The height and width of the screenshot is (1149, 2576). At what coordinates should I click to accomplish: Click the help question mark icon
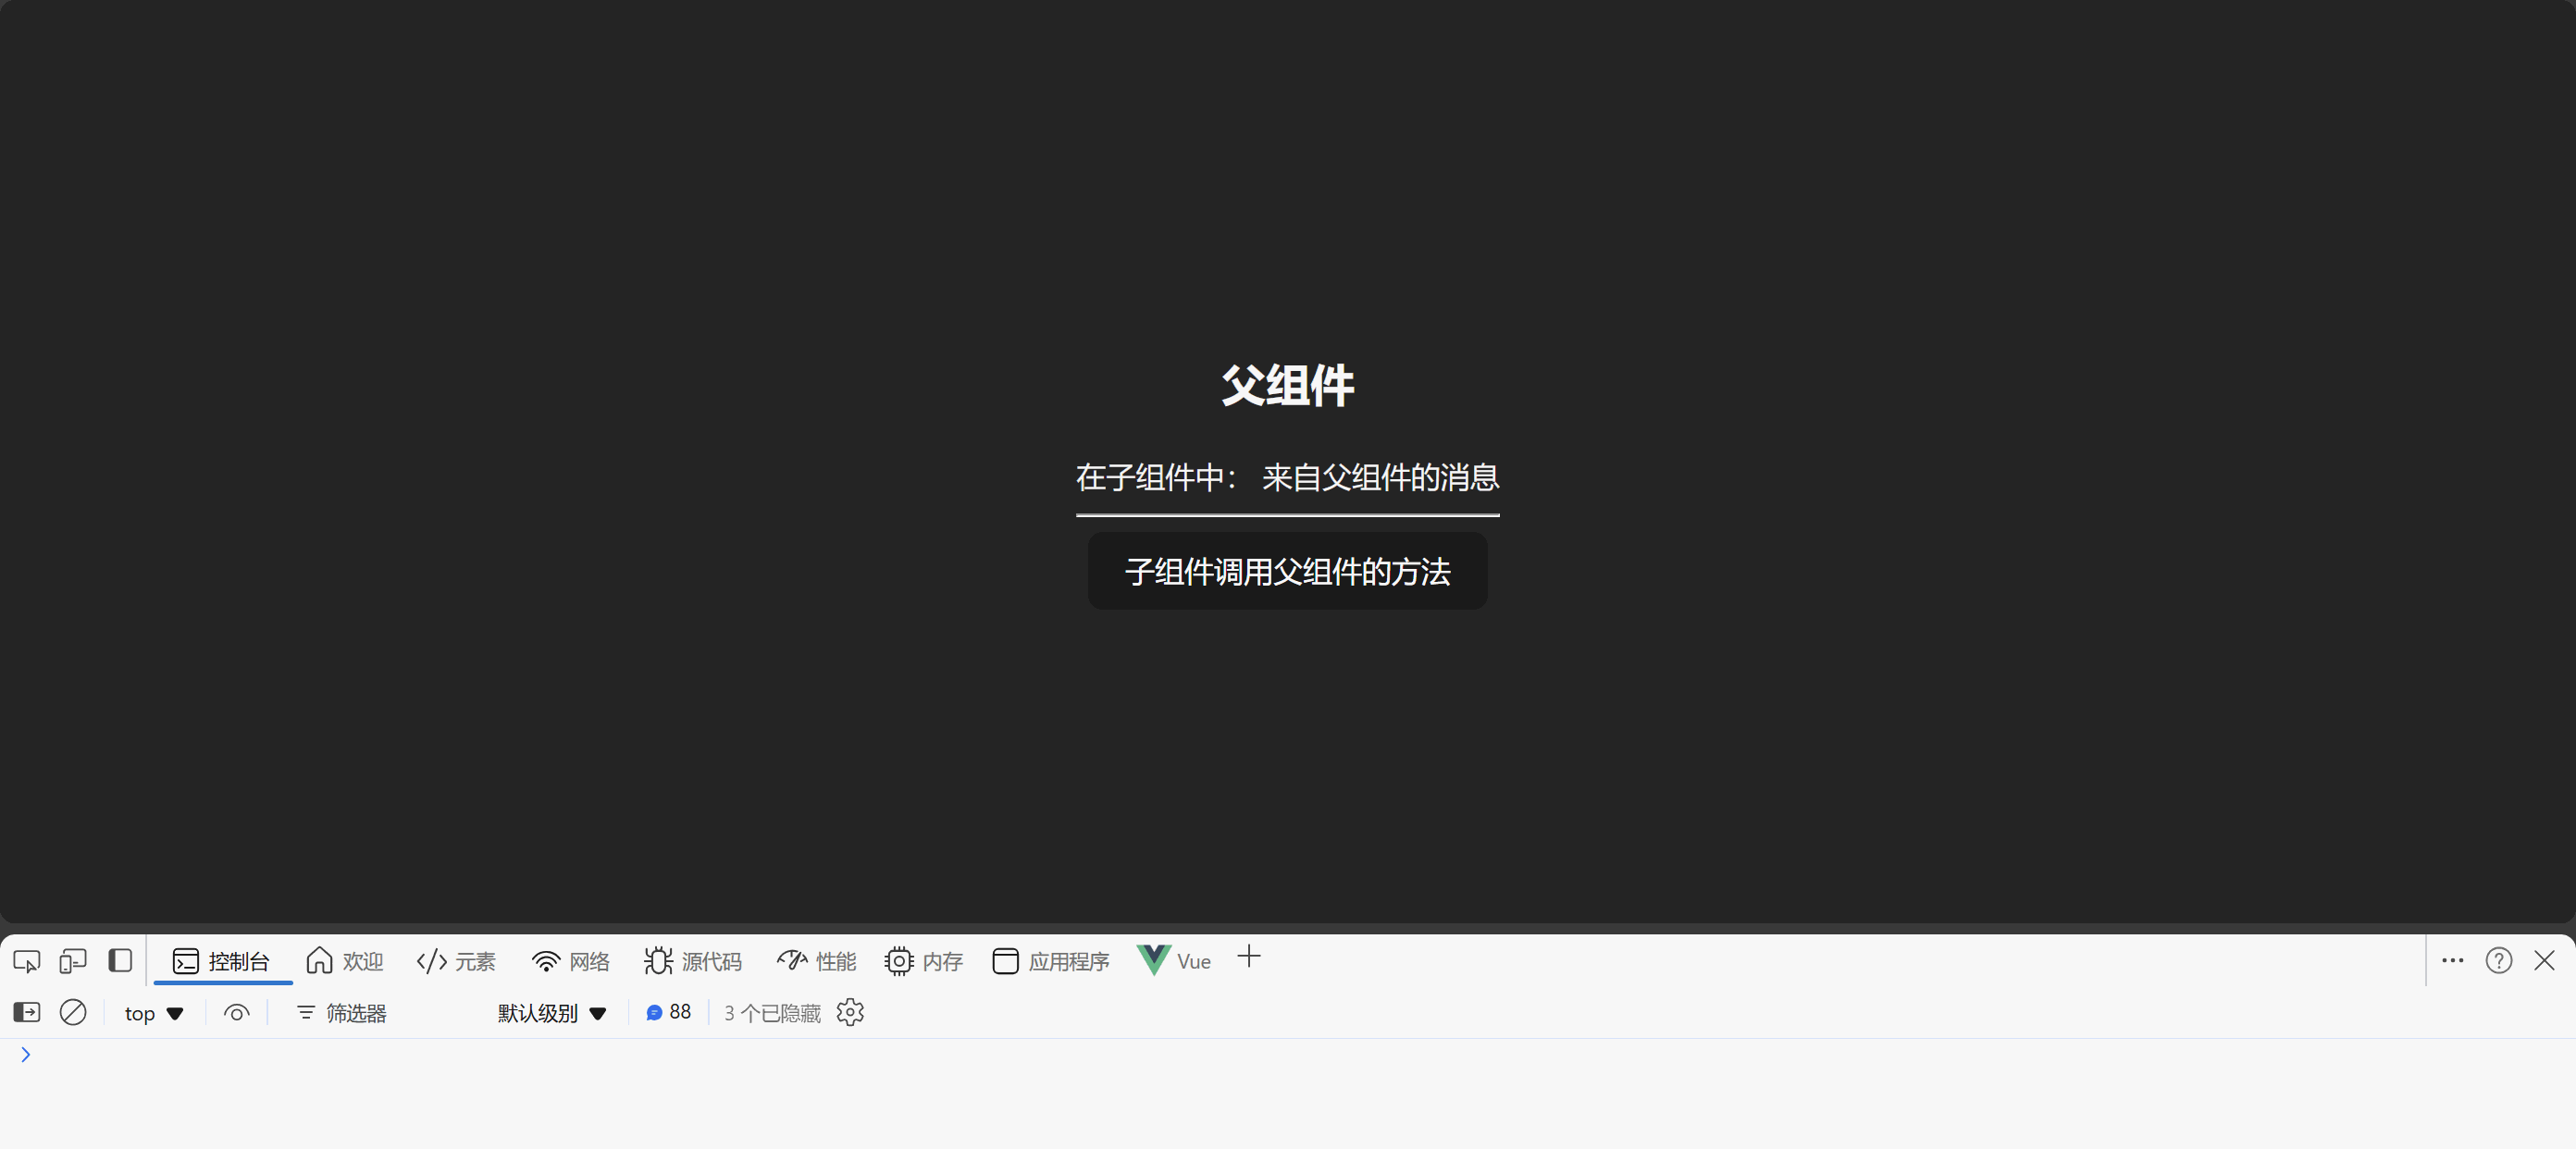pos(2499,961)
